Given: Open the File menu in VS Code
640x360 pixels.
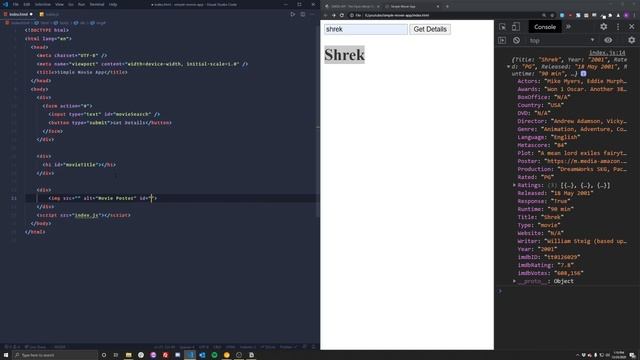Looking at the screenshot, I should (16, 4).
